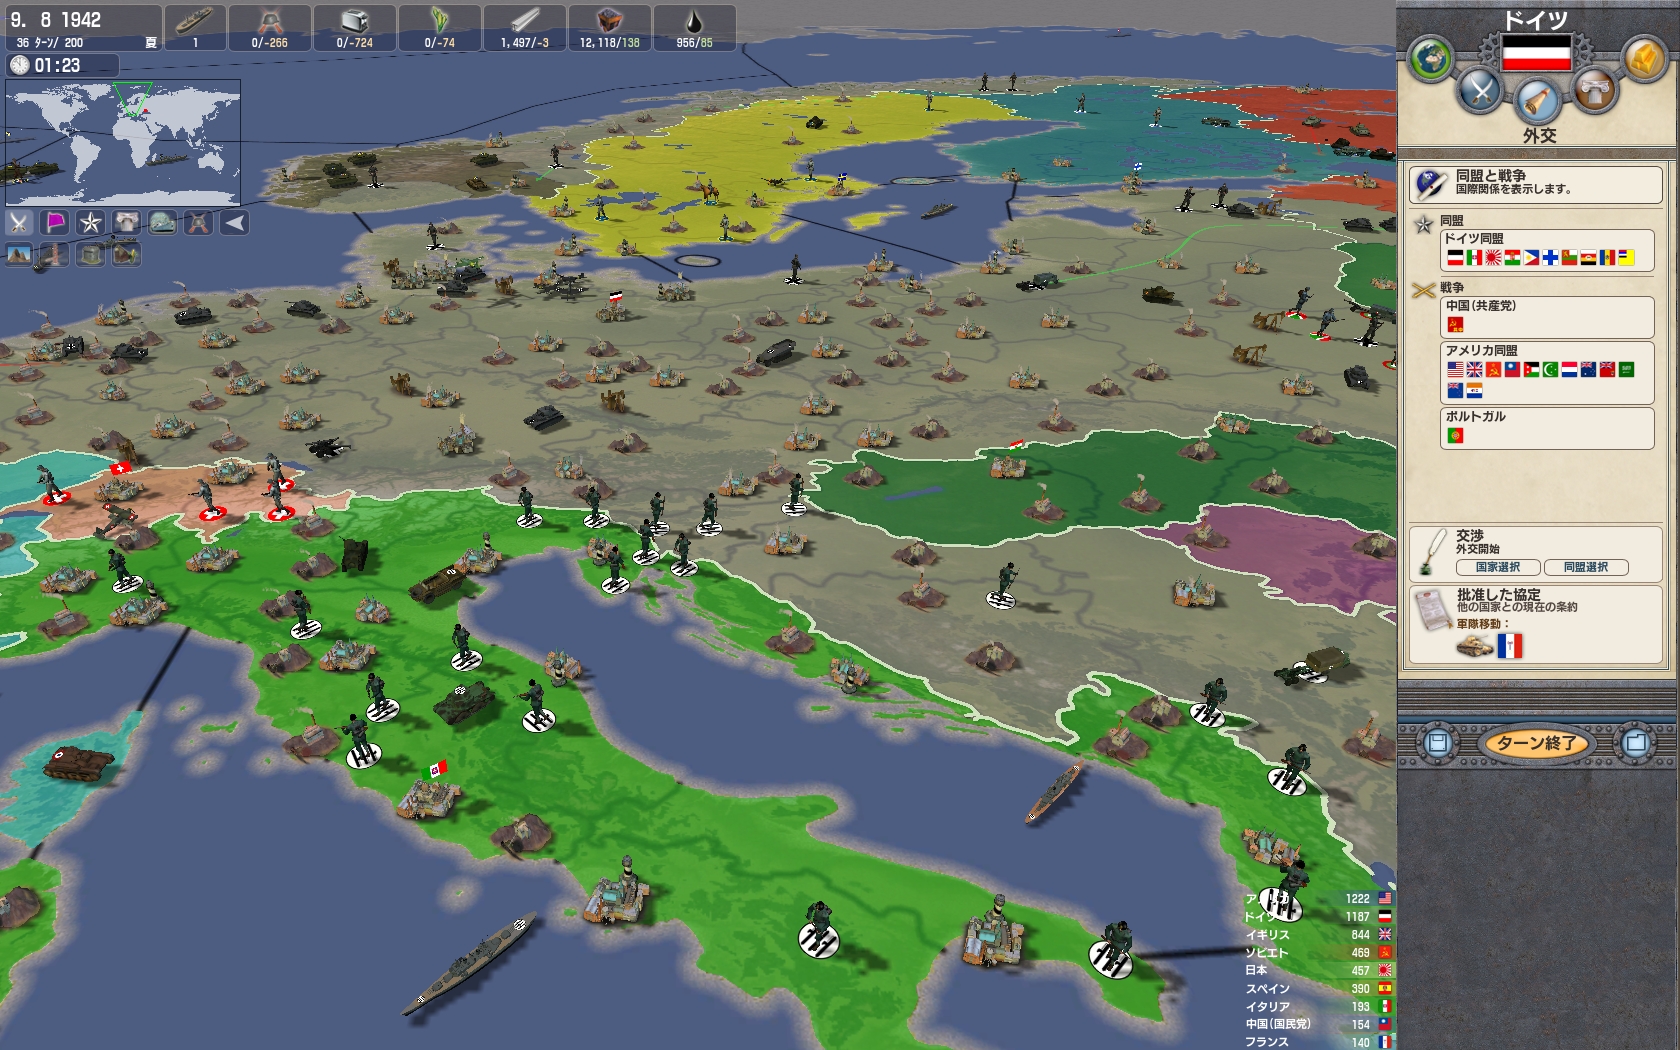
Task: Click the 国家選択 button
Action: (x=1498, y=567)
